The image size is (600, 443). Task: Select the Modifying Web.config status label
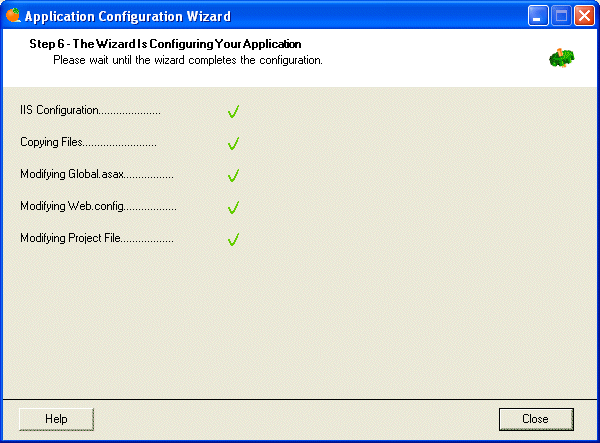(98, 207)
